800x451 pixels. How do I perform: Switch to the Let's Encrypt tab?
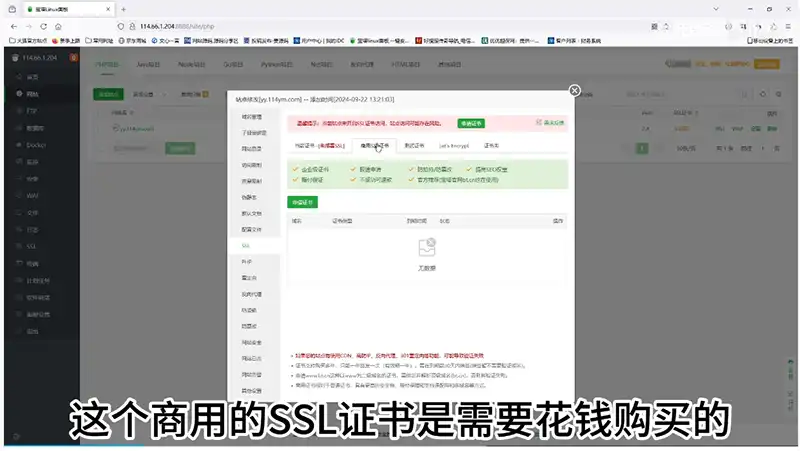[455, 146]
